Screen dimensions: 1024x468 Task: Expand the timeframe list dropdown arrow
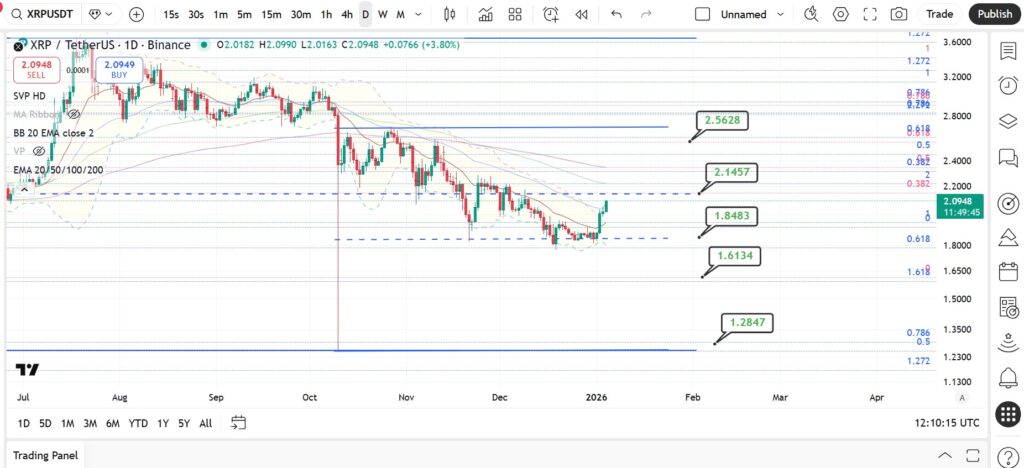tap(418, 14)
